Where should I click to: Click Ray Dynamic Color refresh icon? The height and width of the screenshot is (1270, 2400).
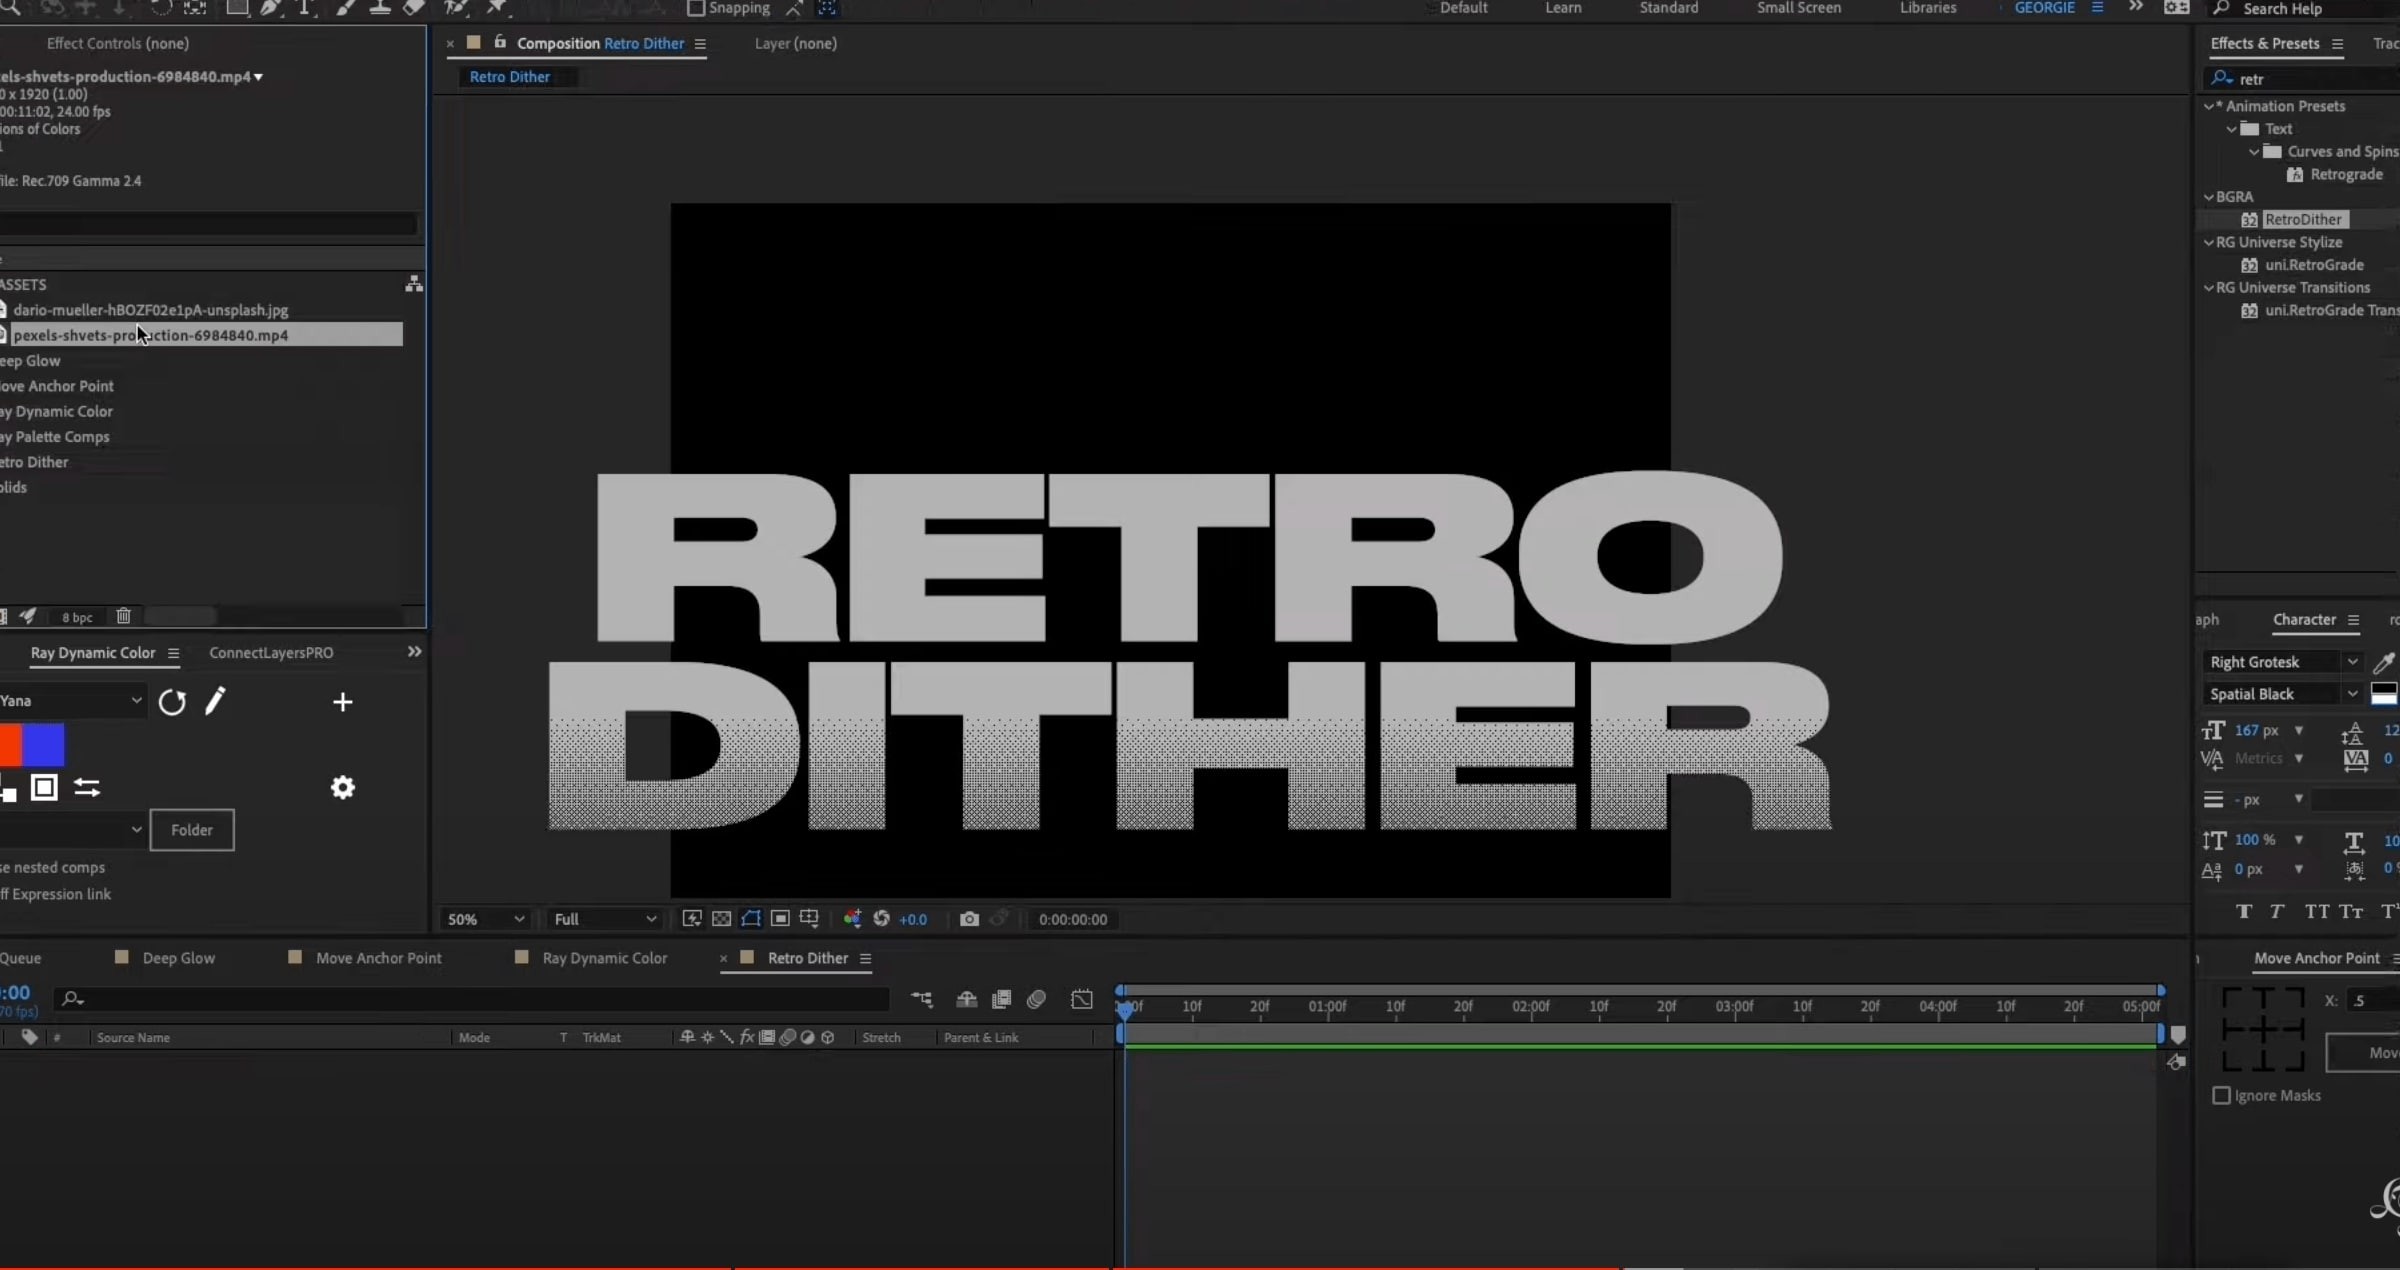(x=172, y=702)
